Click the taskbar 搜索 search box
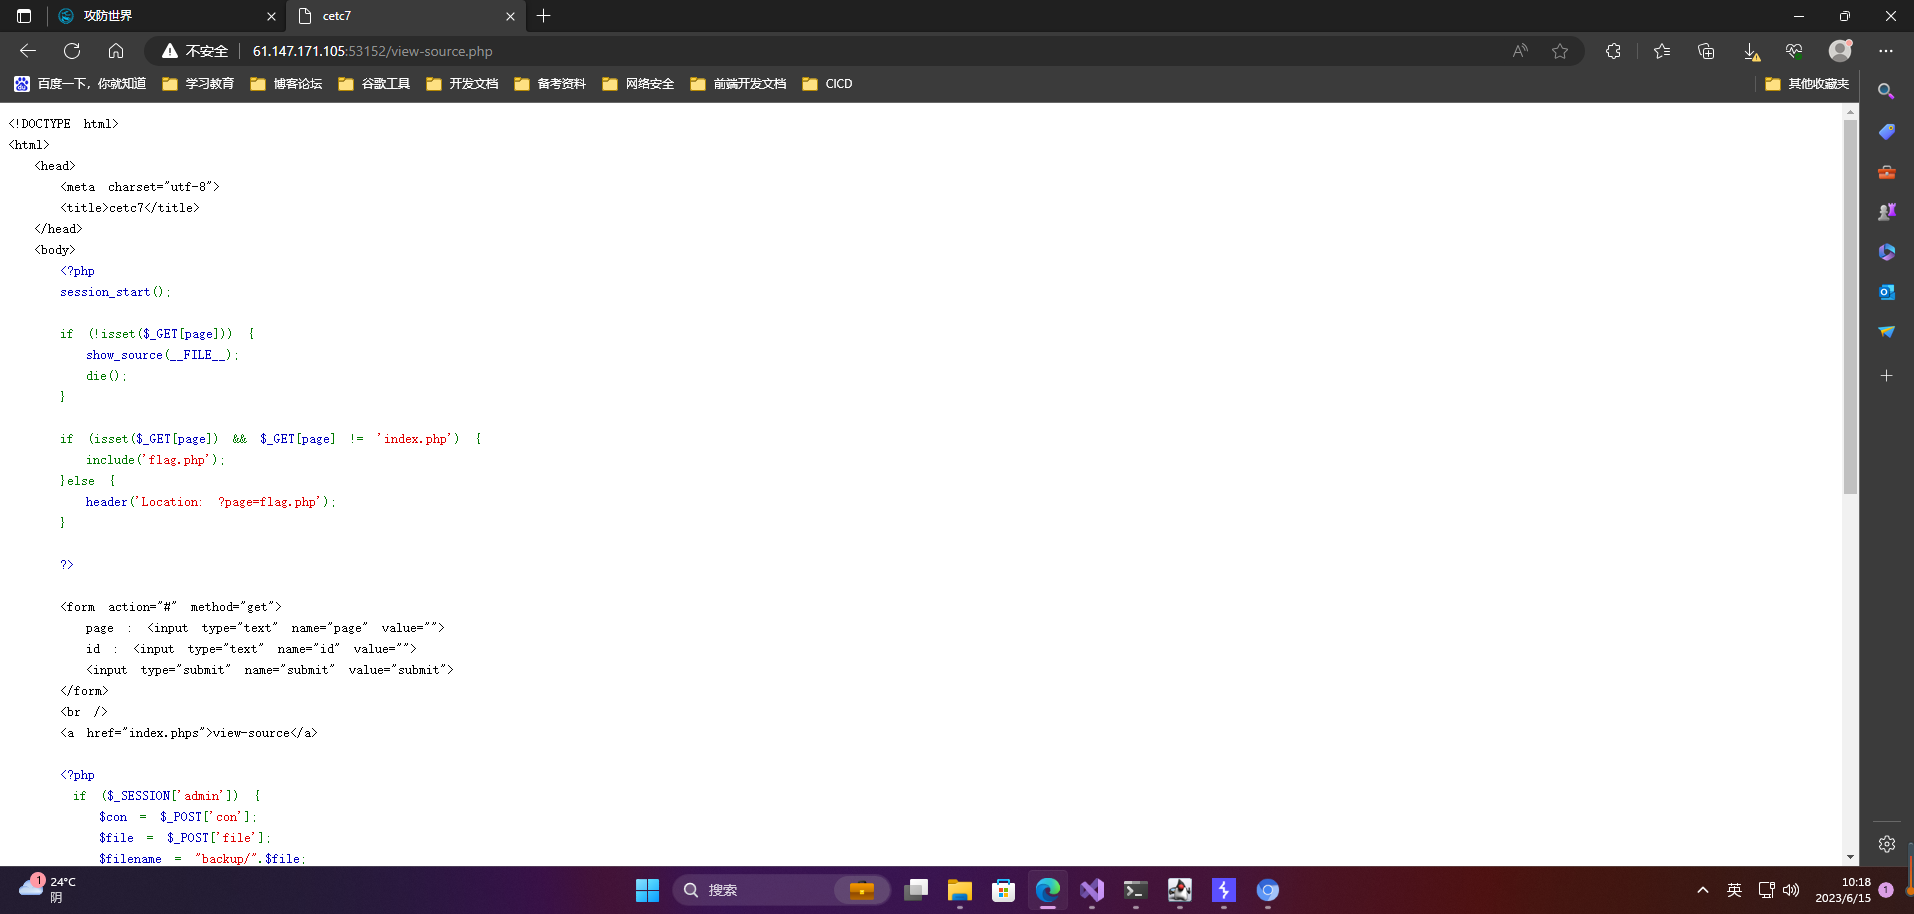The width and height of the screenshot is (1914, 914). click(x=782, y=890)
